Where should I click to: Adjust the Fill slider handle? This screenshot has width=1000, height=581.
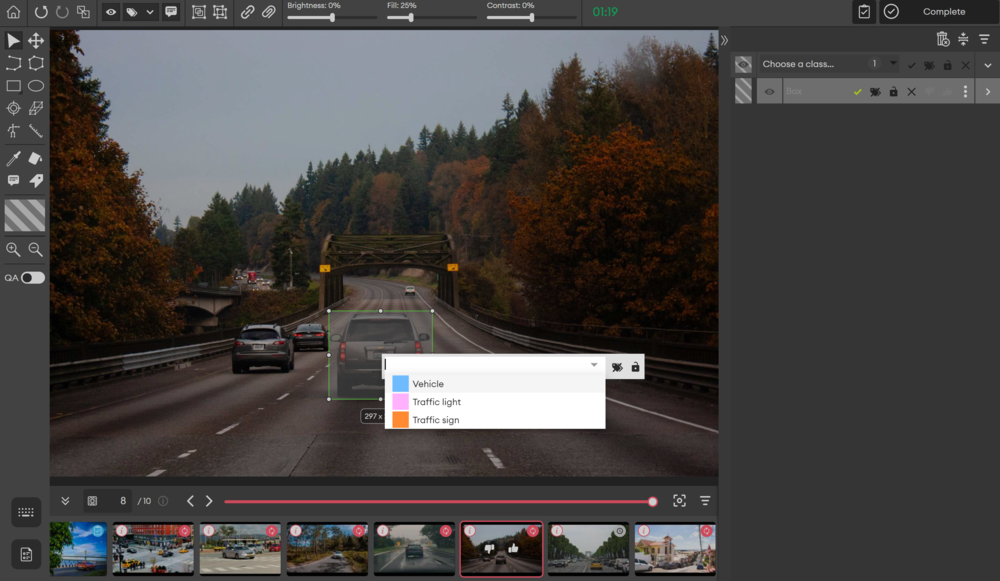click(411, 18)
